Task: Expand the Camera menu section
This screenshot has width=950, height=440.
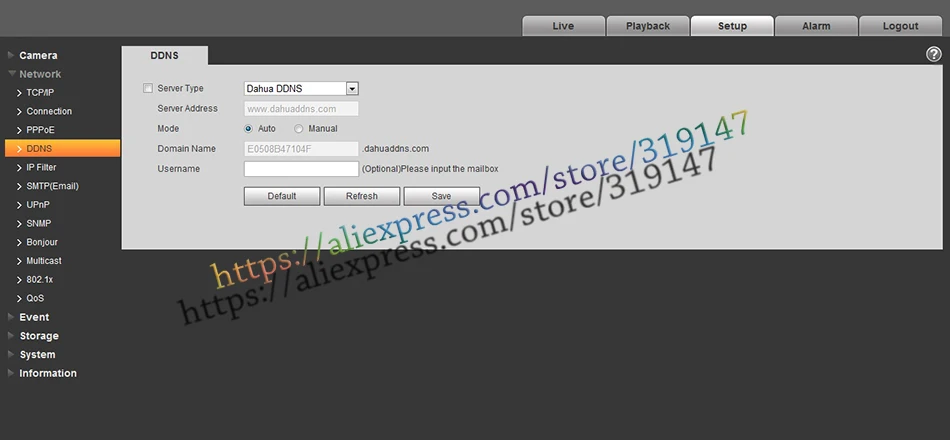Action: pos(38,55)
